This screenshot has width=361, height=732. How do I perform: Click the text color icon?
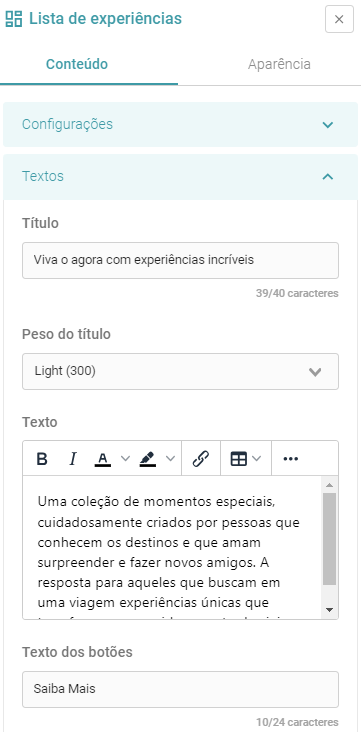coord(103,459)
